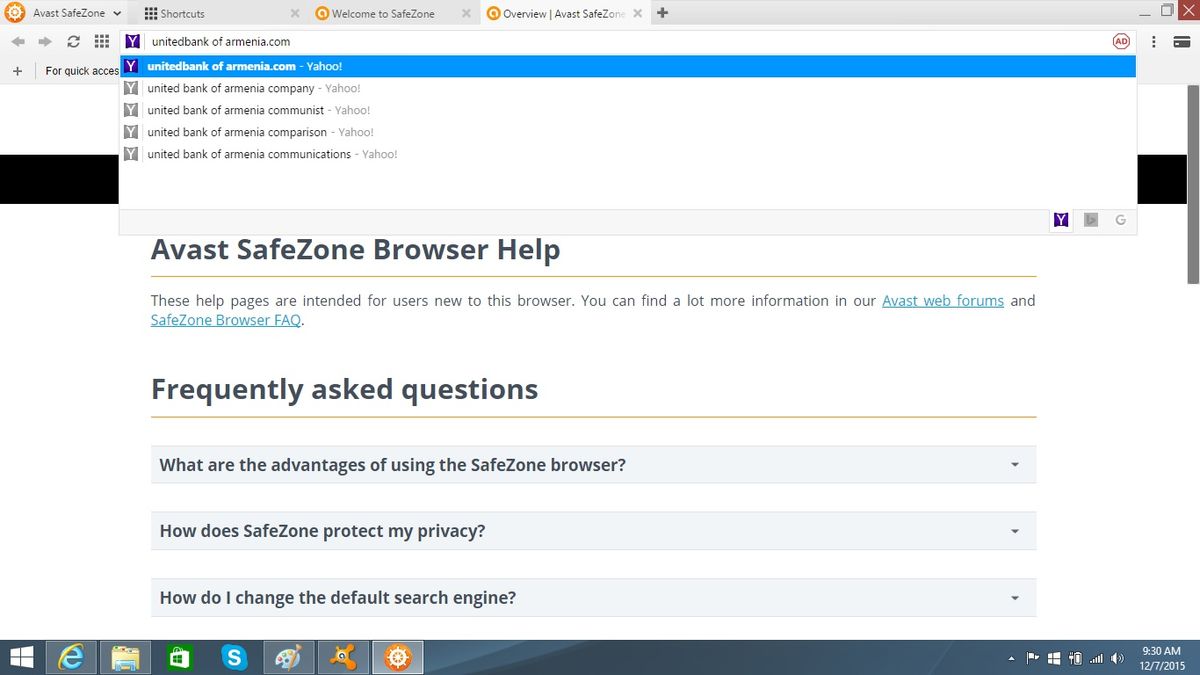Show hidden system tray icons
The height and width of the screenshot is (675, 1200).
(x=1011, y=658)
